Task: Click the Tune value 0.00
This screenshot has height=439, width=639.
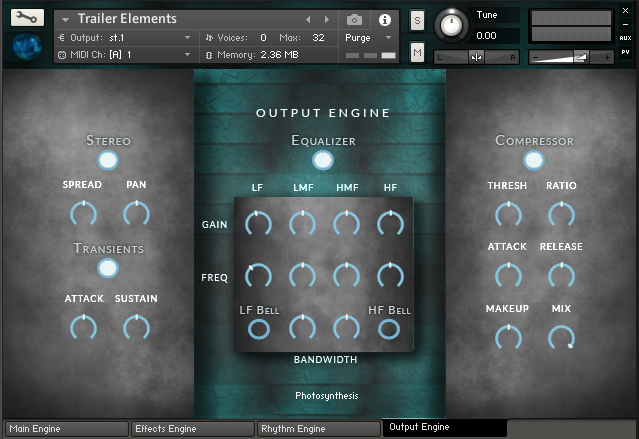Action: click(x=486, y=35)
